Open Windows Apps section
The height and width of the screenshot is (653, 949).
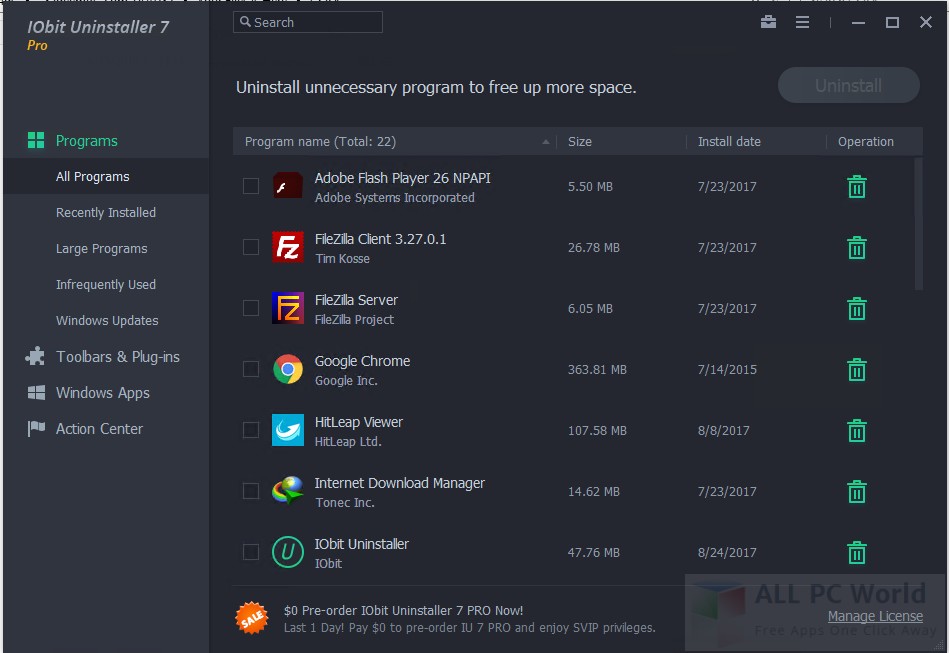pyautogui.click(x=103, y=393)
